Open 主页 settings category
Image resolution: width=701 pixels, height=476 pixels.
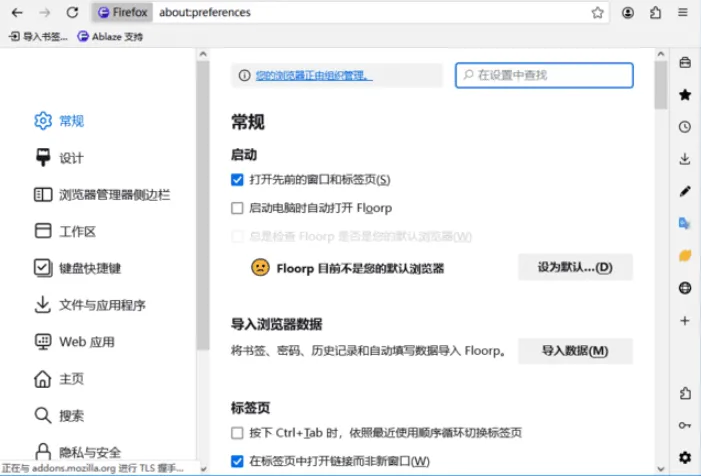(x=59, y=379)
